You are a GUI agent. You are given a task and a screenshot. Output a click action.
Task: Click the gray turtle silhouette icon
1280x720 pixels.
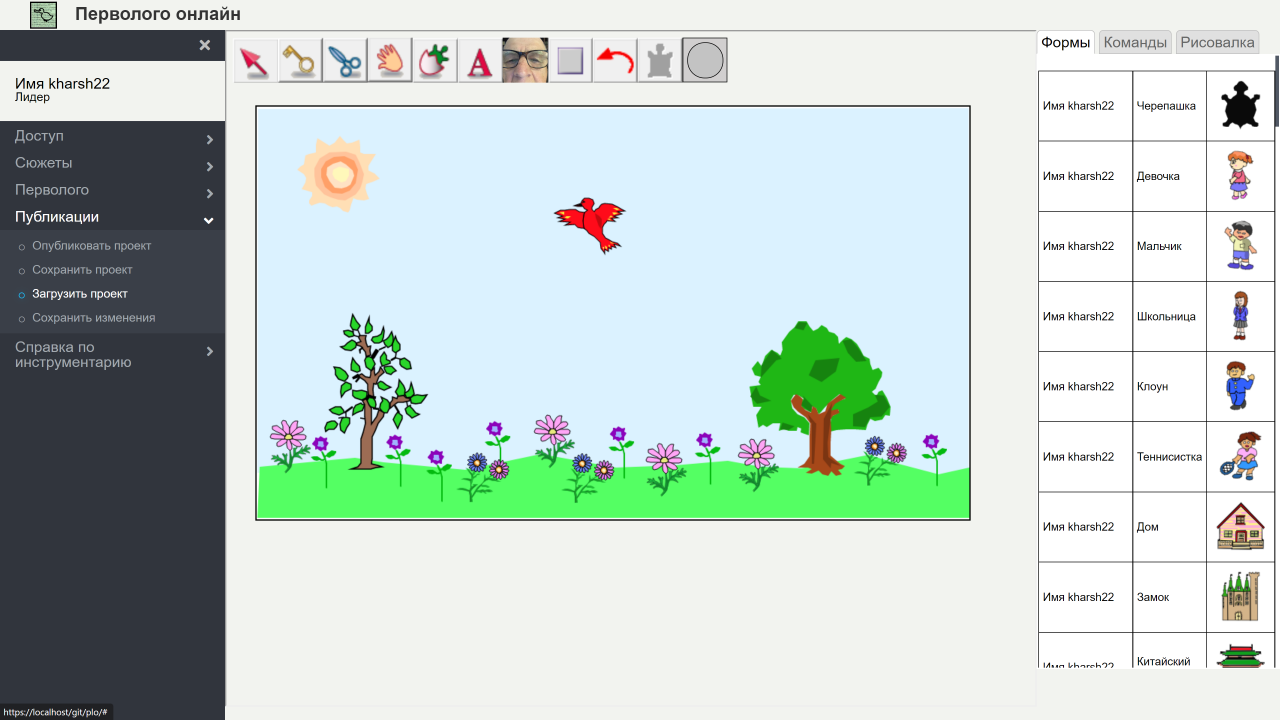click(659, 61)
